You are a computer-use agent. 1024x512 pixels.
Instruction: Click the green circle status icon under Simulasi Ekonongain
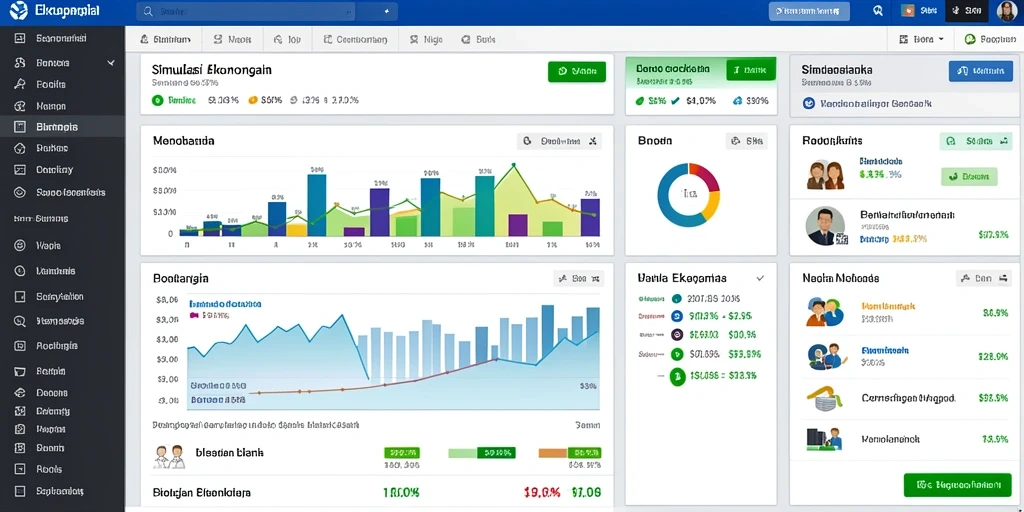(157, 101)
